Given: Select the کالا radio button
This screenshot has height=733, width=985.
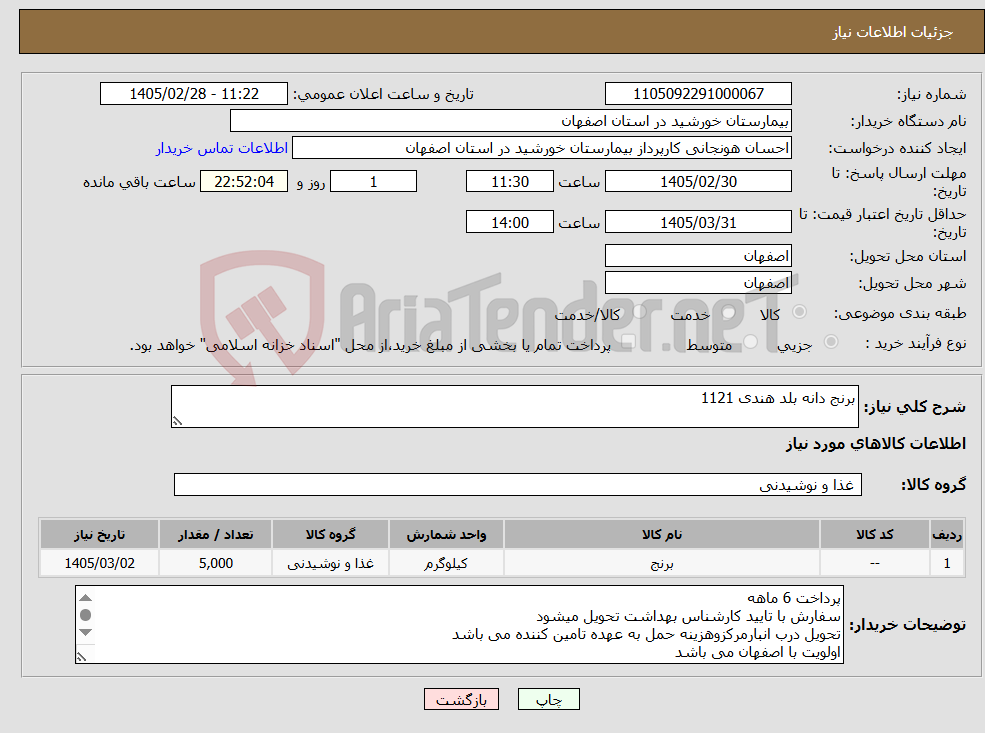Looking at the screenshot, I should (x=800, y=312).
